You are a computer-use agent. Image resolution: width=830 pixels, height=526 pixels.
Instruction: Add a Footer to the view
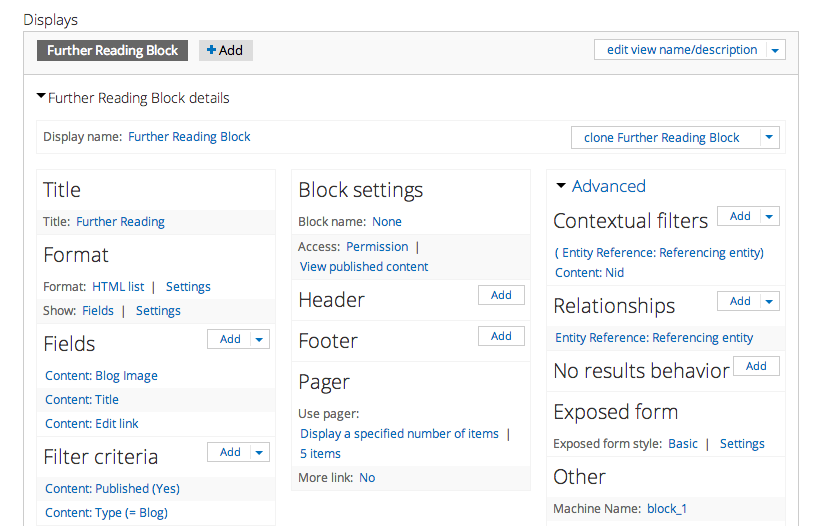point(501,336)
